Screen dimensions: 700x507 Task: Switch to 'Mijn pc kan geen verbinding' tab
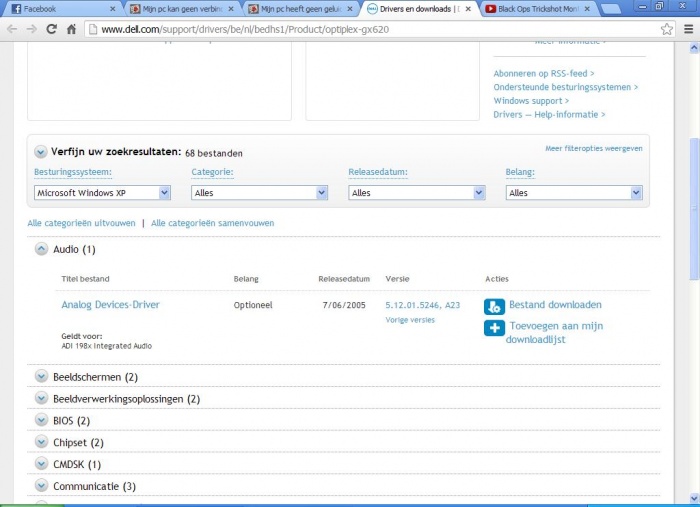(181, 8)
